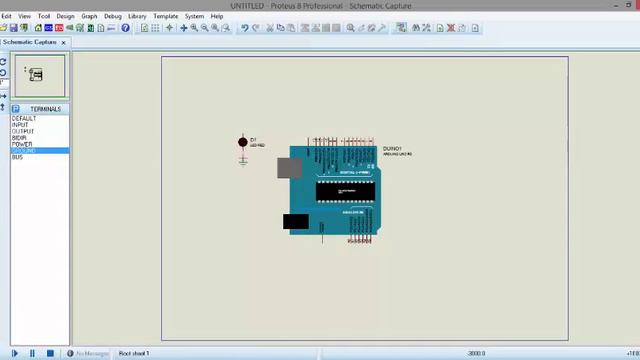Screen dimensions: 640x360
Task: Click the red X remove sheet icon
Action: click(x=451, y=28)
